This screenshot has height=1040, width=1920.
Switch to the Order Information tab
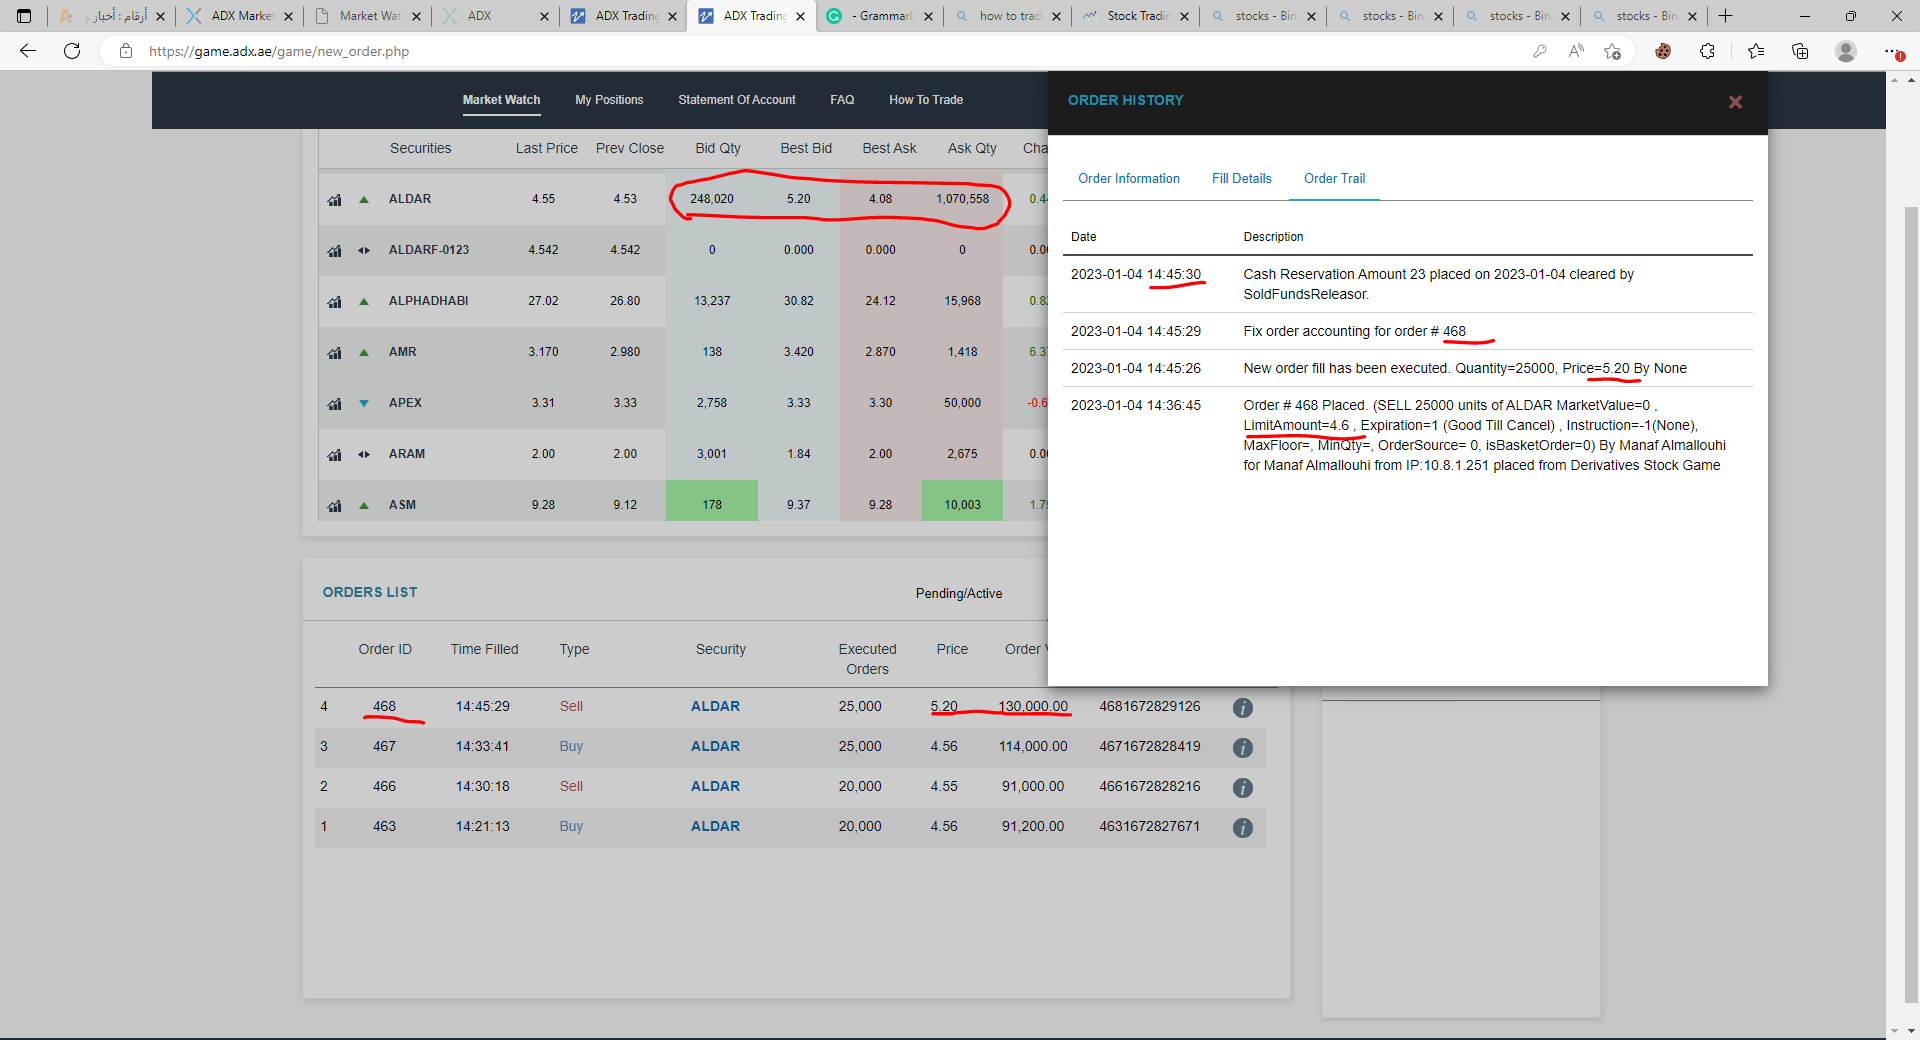1129,178
